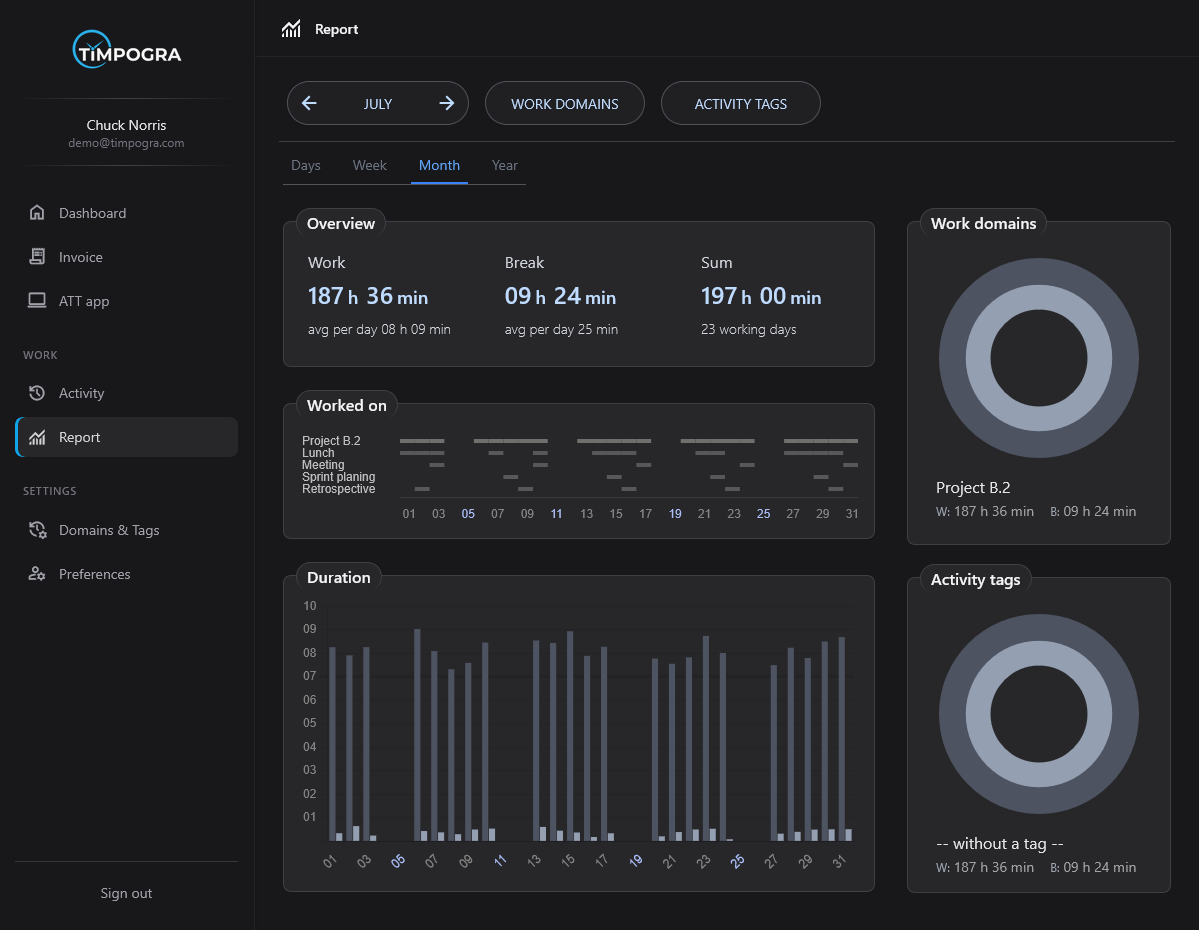Click Project B.2 legend under Work domains

tap(973, 487)
